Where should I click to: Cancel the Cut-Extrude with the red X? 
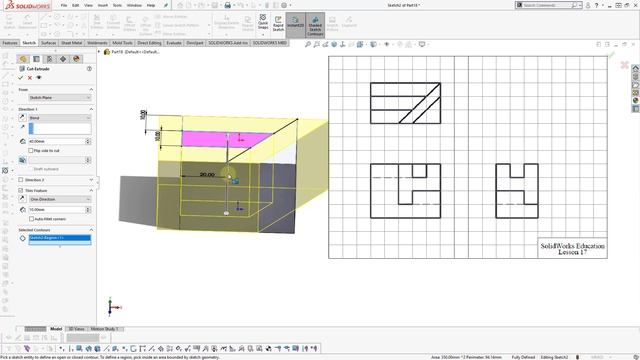click(x=30, y=78)
